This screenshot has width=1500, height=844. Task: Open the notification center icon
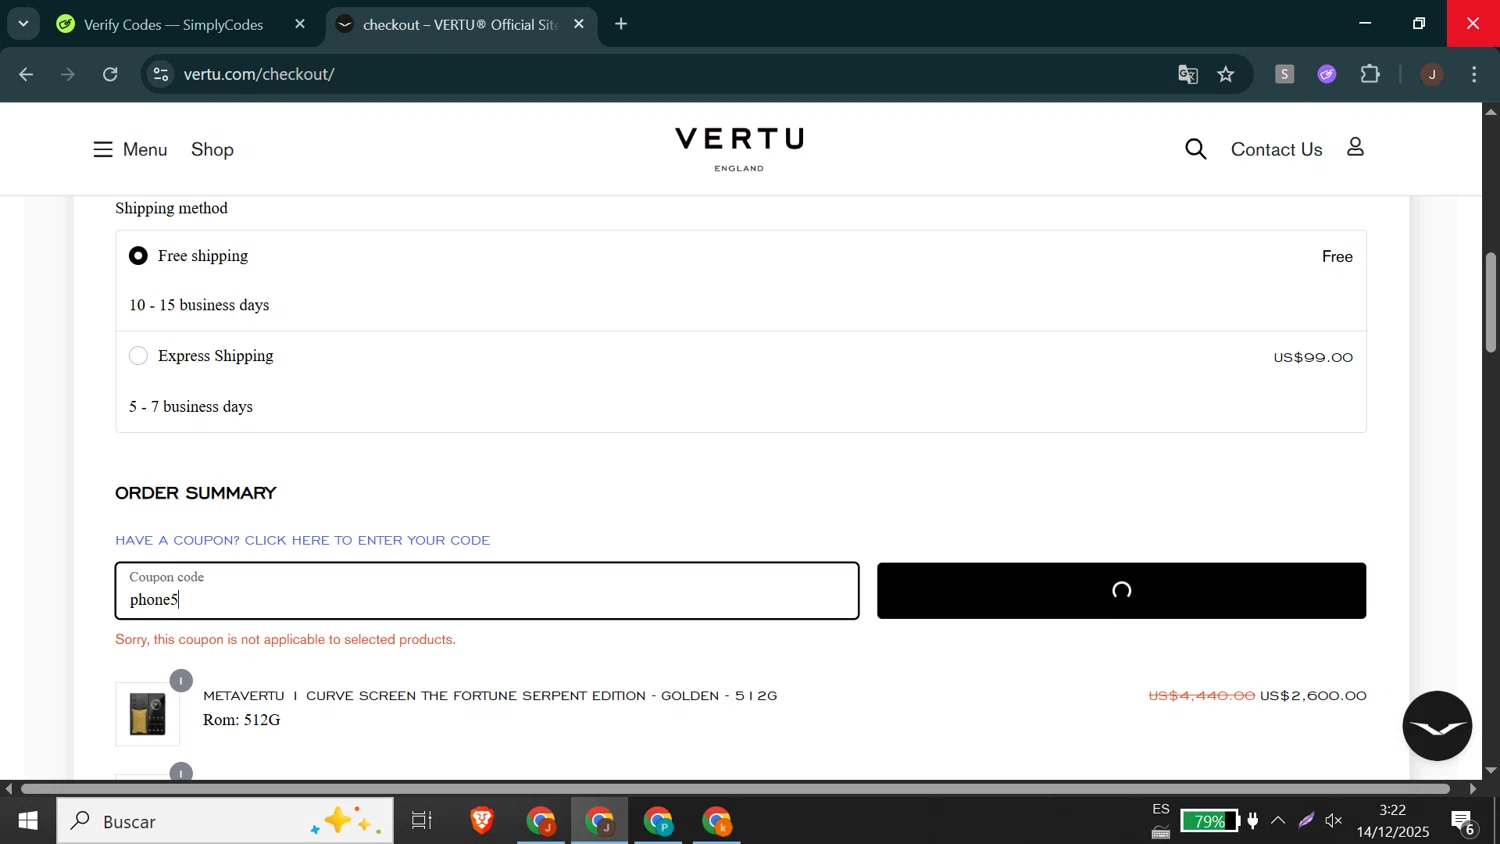(1465, 821)
